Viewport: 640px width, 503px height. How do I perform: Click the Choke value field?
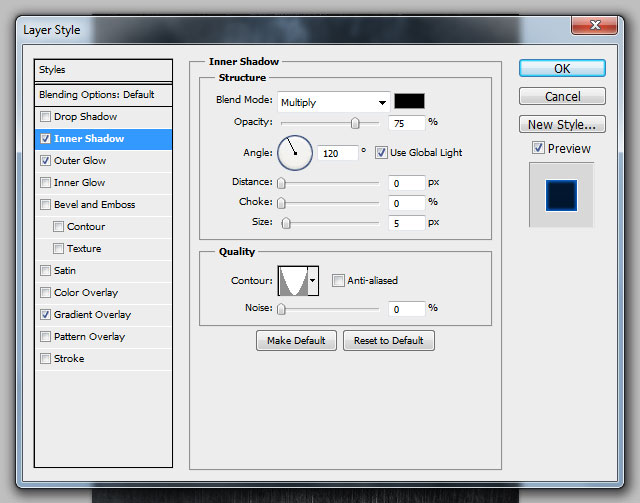tap(407, 203)
